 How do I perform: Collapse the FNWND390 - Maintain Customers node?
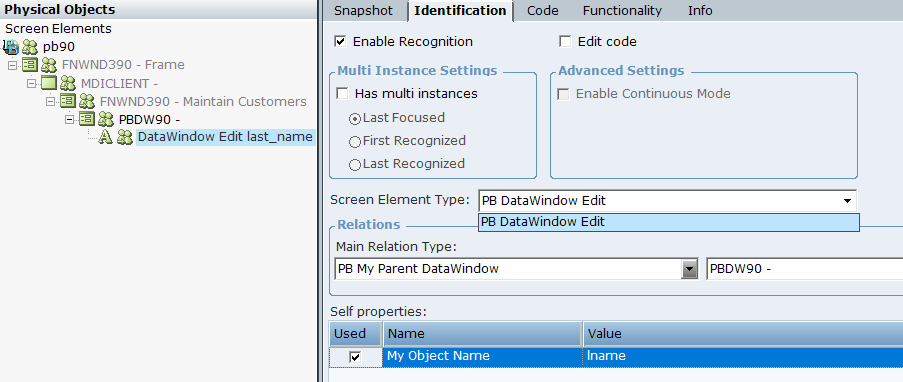point(50,101)
